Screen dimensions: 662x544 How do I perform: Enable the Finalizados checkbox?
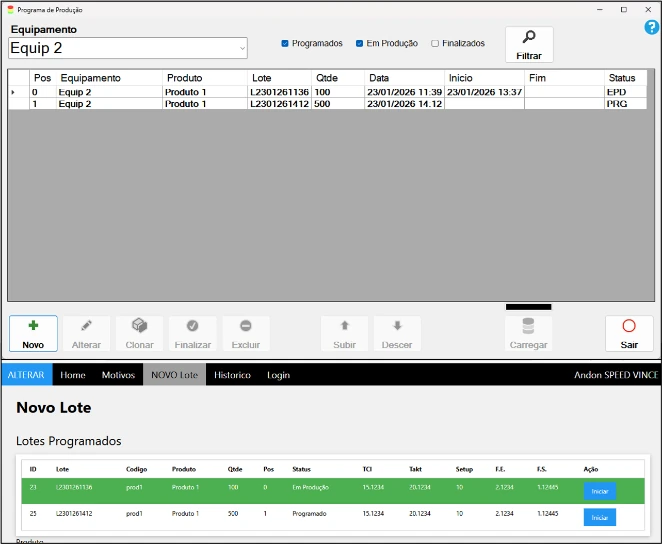(435, 43)
